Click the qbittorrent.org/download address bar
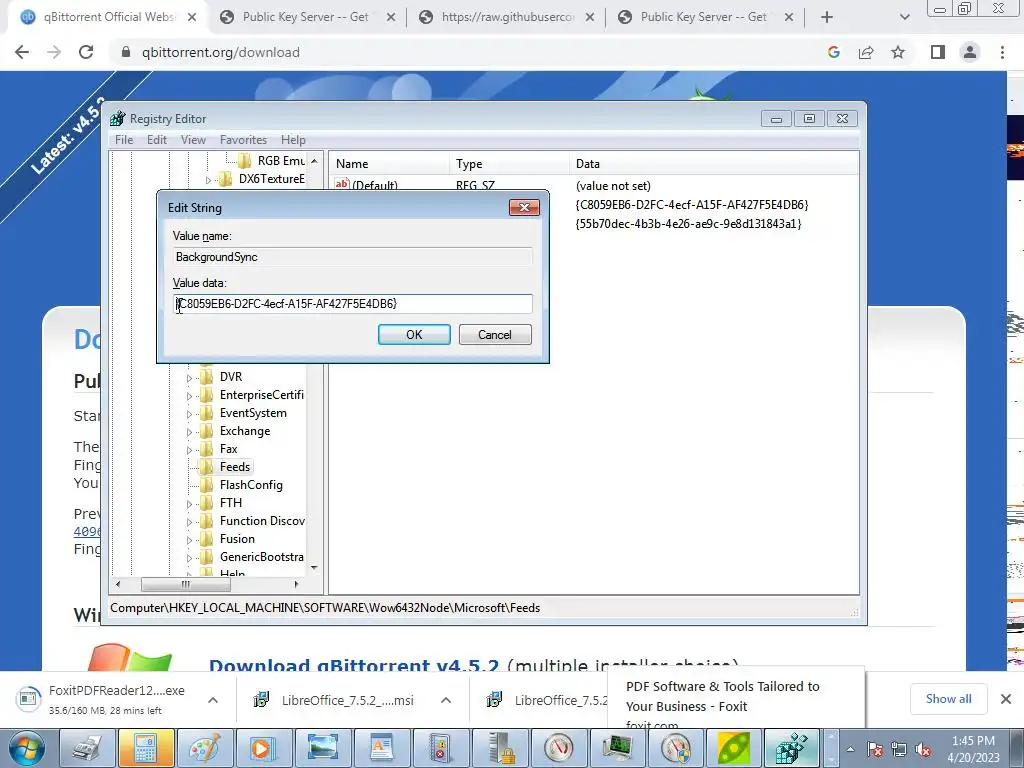The image size is (1024, 768). (221, 52)
